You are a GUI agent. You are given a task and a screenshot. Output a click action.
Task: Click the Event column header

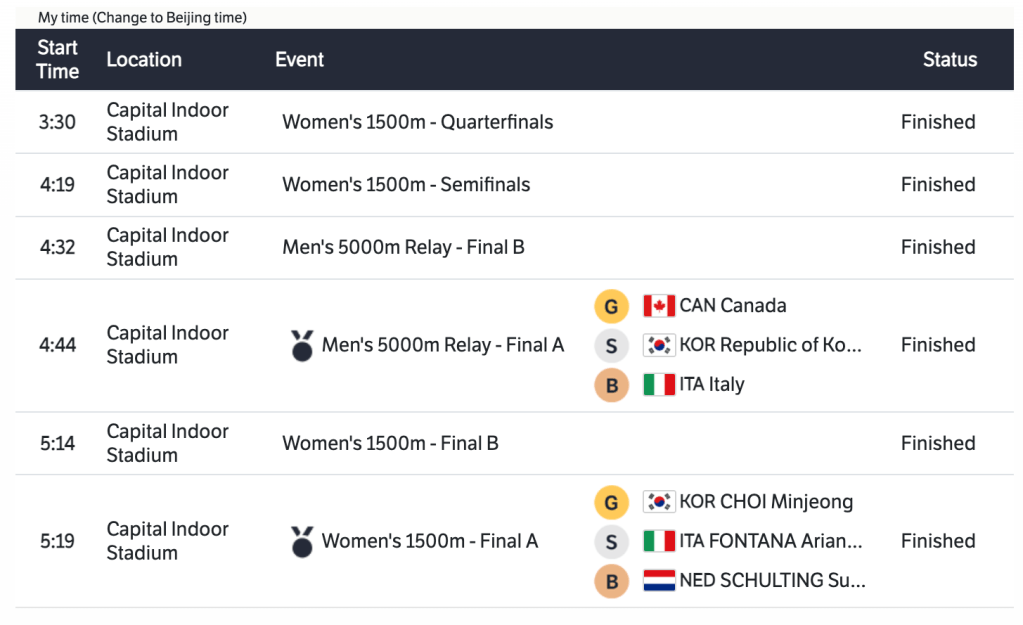(299, 60)
